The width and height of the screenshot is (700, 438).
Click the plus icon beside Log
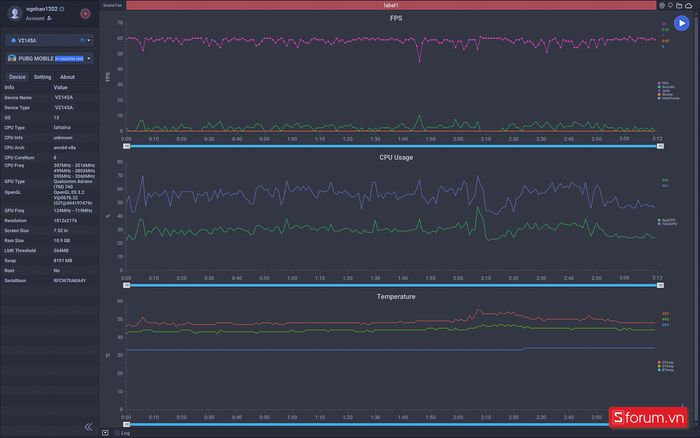click(x=105, y=433)
